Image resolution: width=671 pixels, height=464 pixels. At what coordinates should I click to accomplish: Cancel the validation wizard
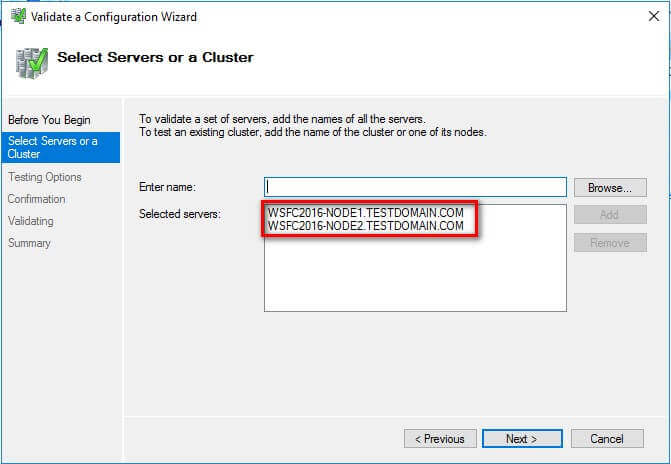(x=606, y=438)
